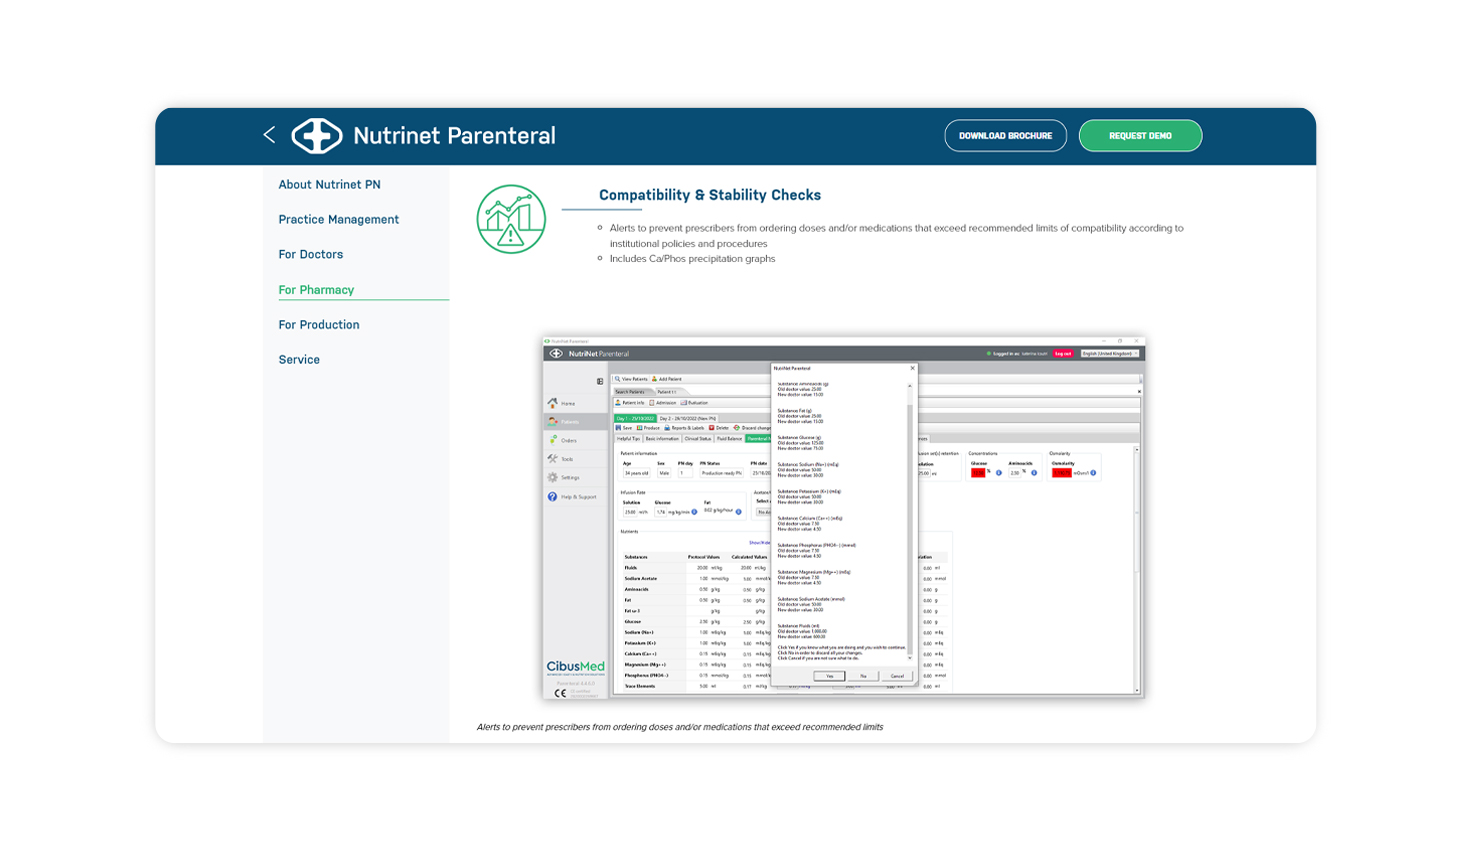Click the back arrow in the header
The height and width of the screenshot is (861, 1469).
(269, 135)
